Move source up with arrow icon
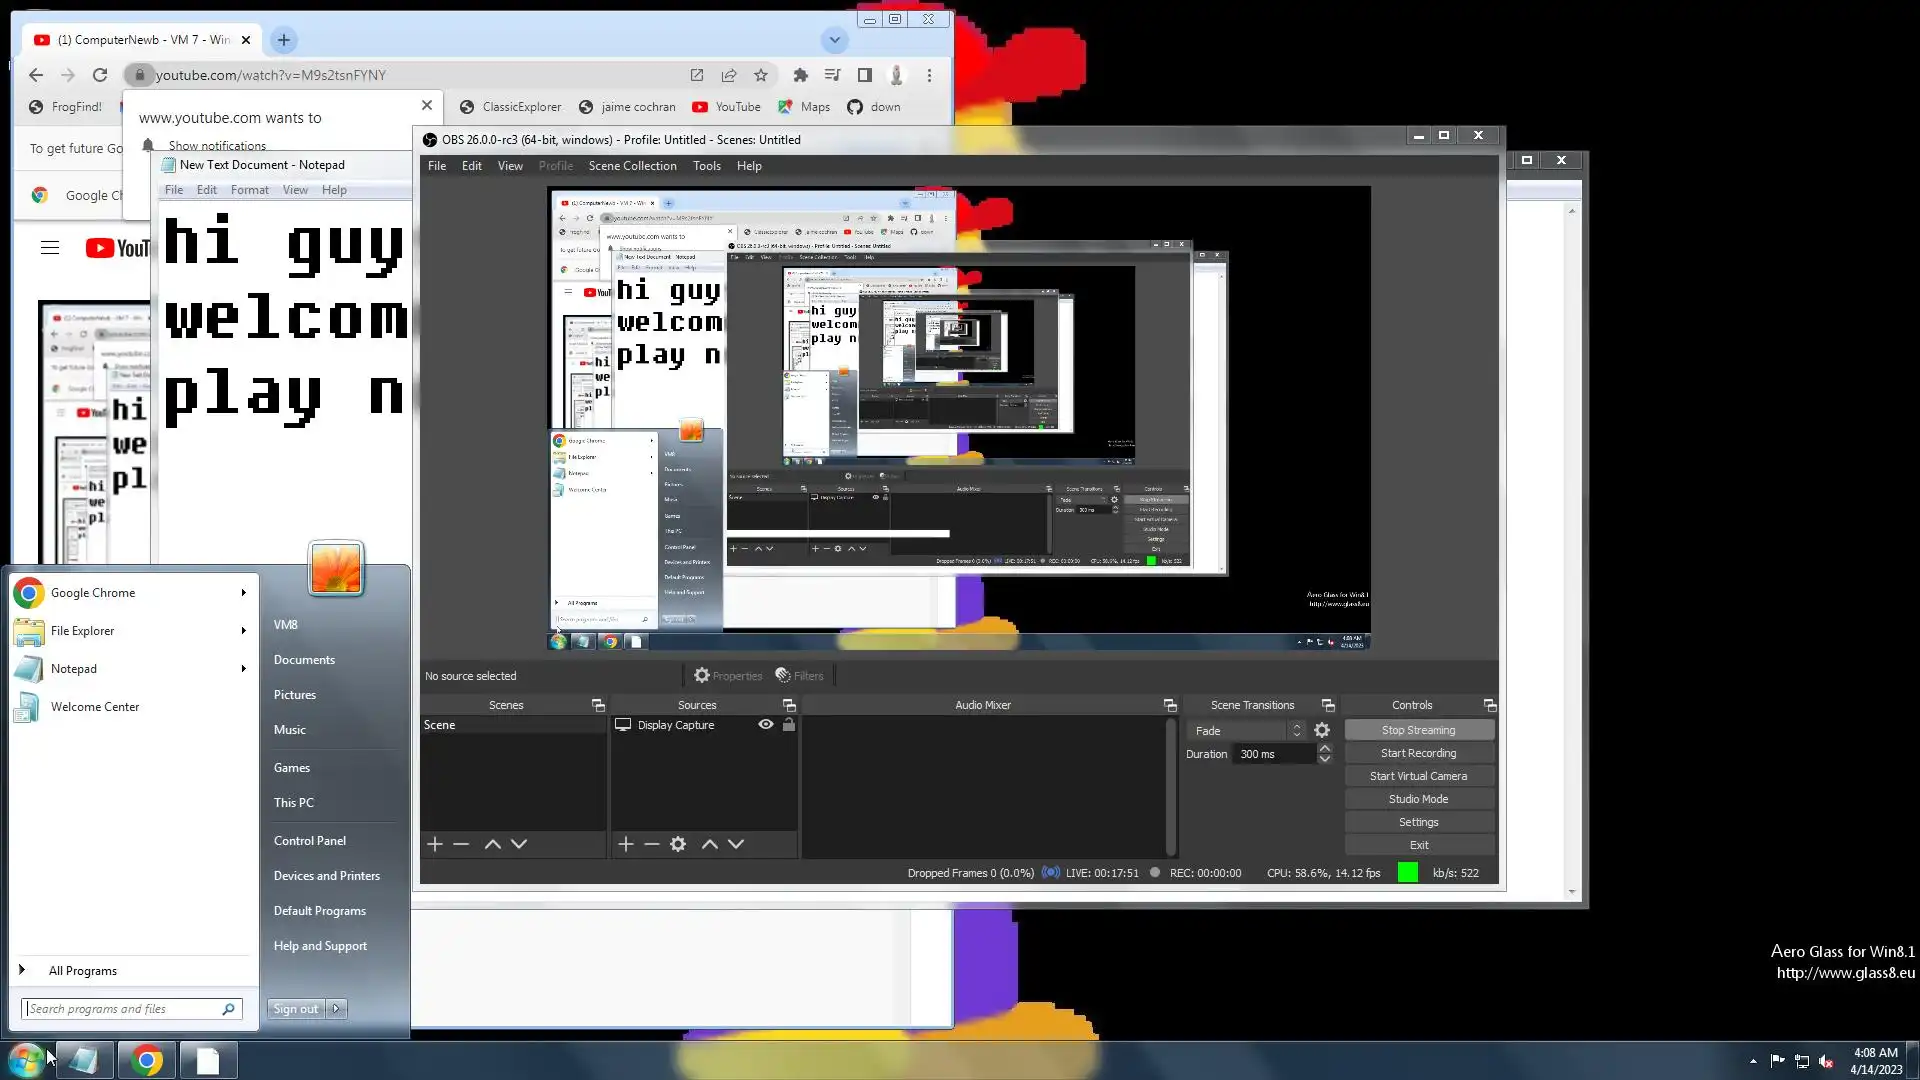The image size is (1920, 1080). coord(710,844)
